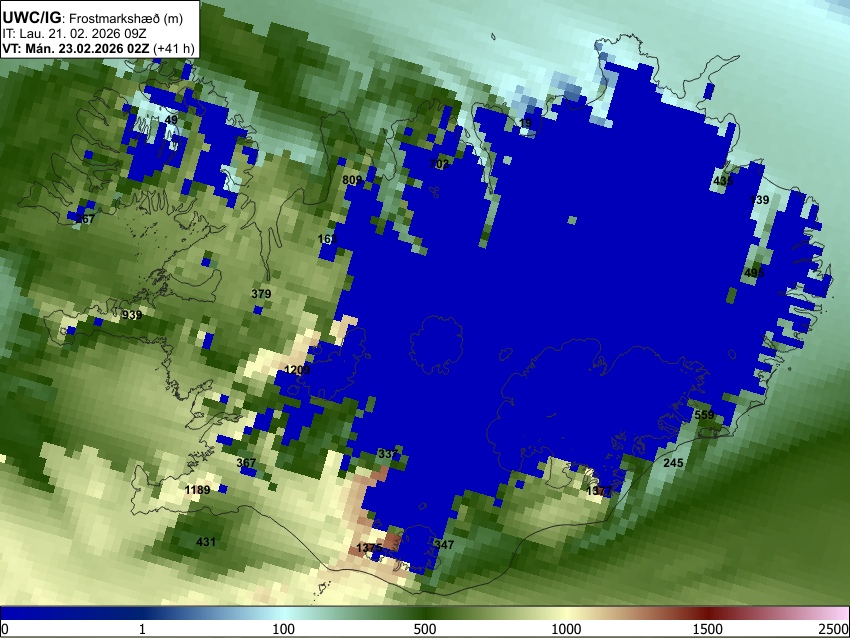Click the '0' label on the color scale
Screen dimensions: 850x638
5,629
